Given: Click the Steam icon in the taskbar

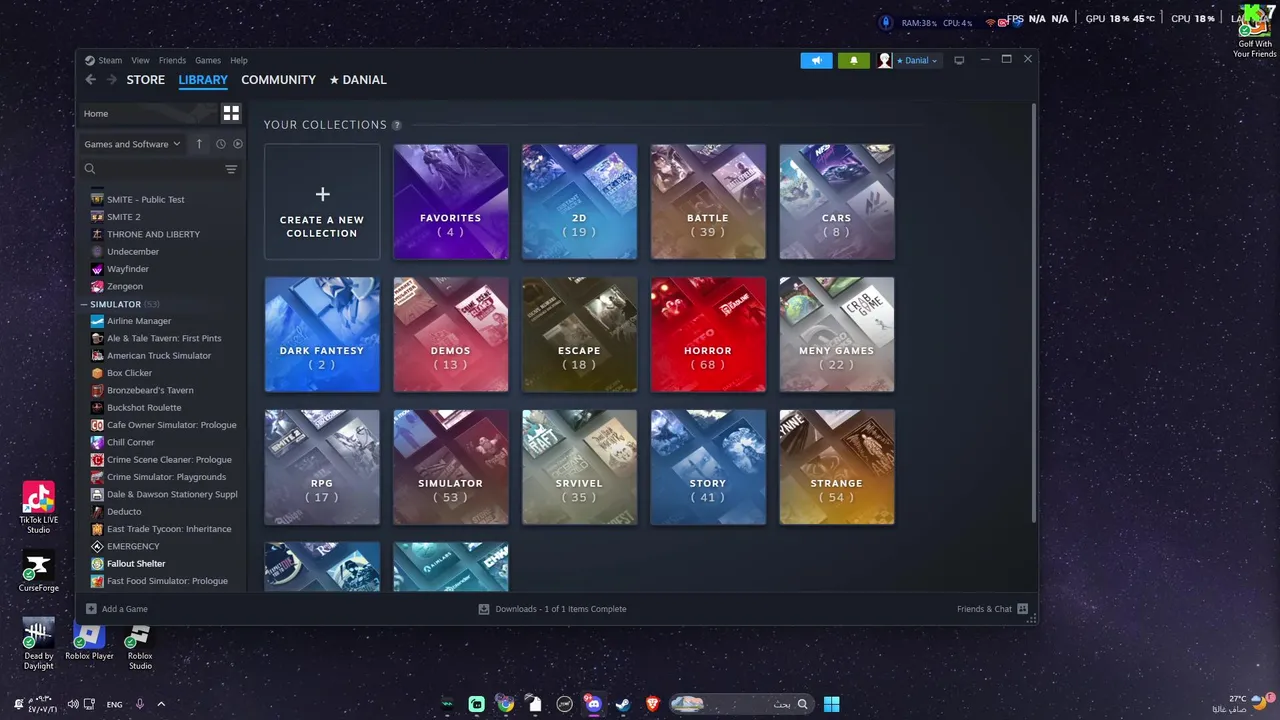Looking at the screenshot, I should coord(623,704).
